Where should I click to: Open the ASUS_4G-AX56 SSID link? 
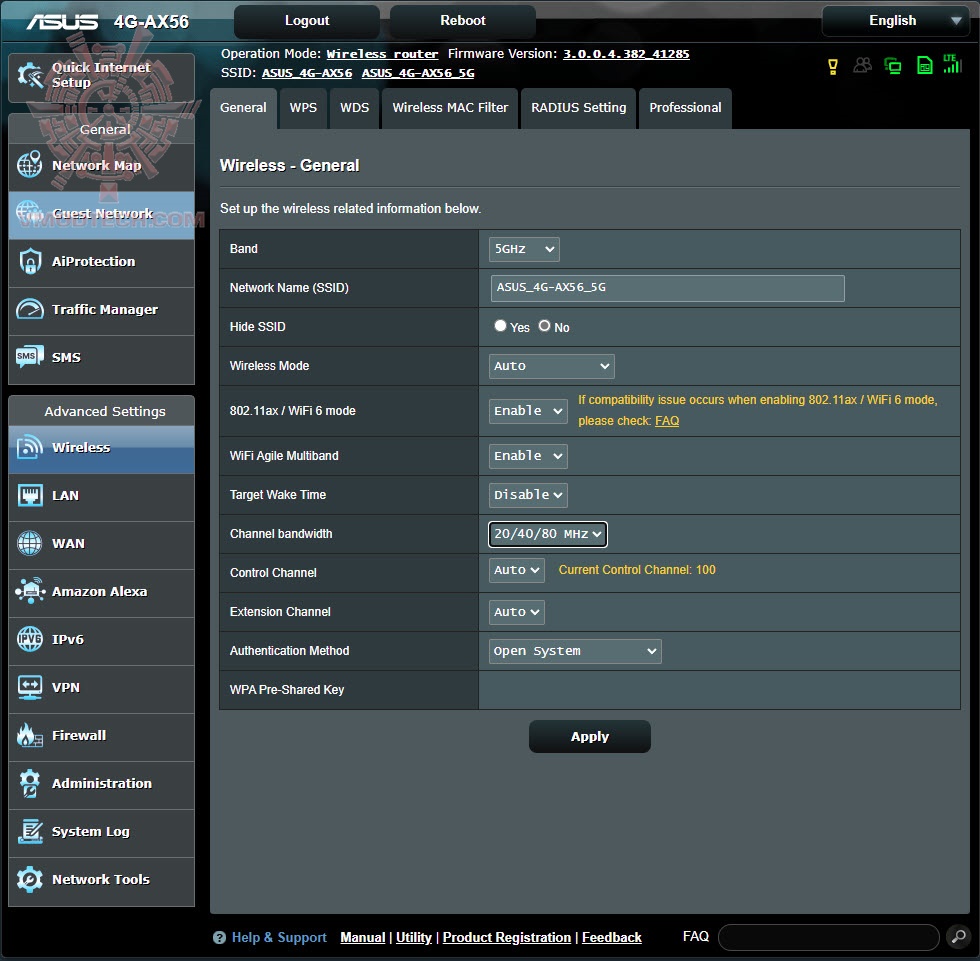click(307, 73)
